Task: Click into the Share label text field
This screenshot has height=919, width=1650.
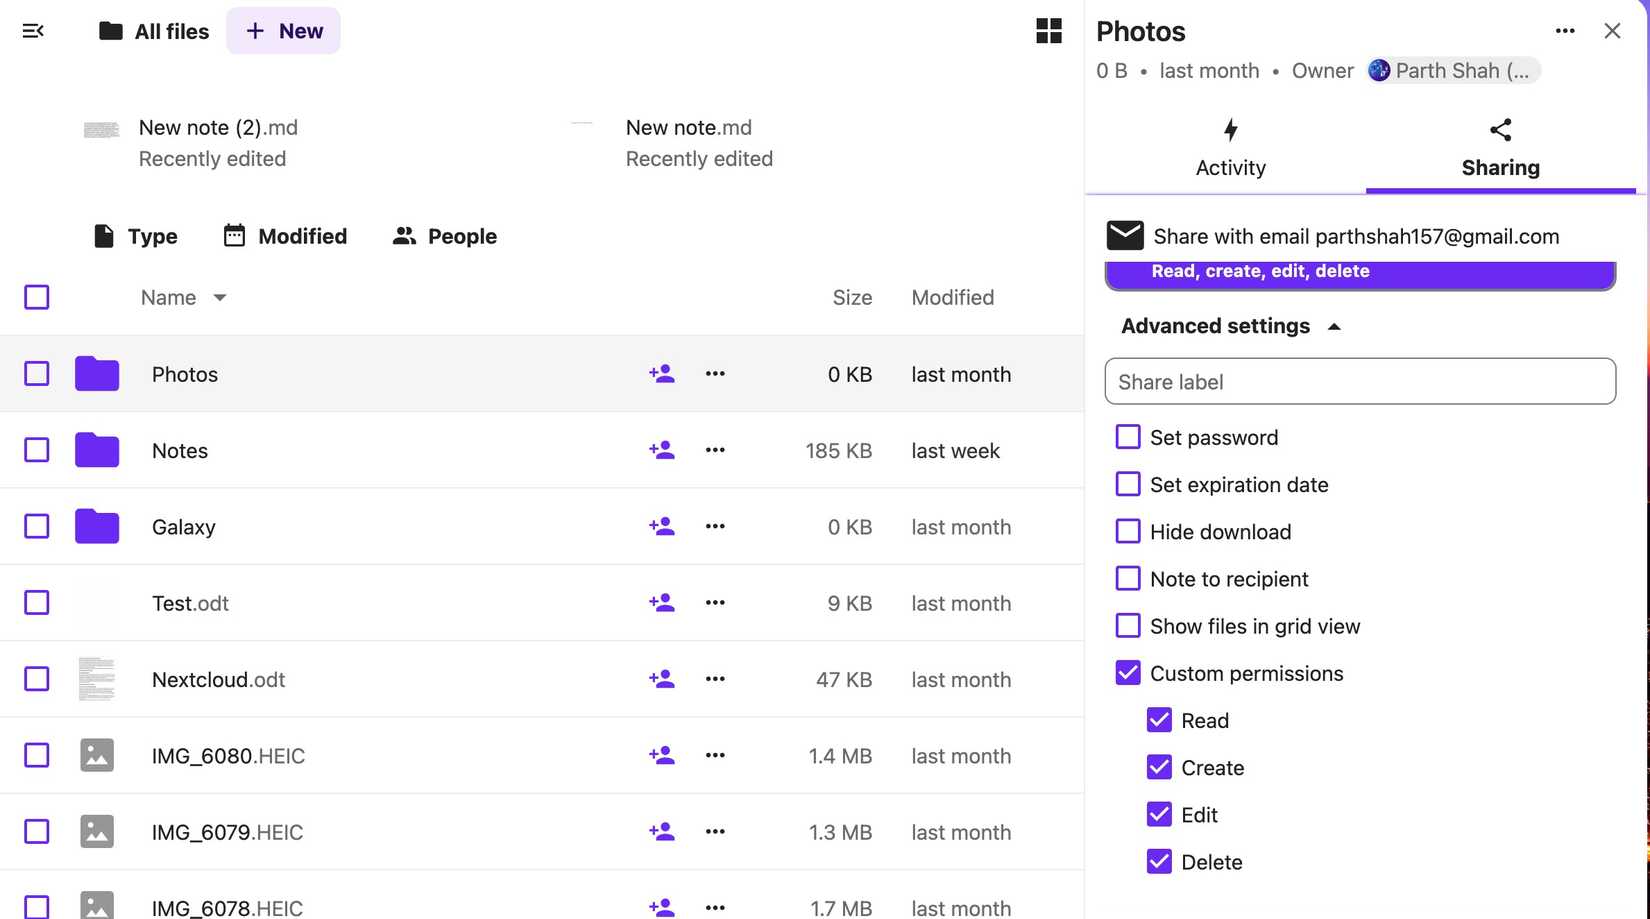Action: click(1360, 382)
